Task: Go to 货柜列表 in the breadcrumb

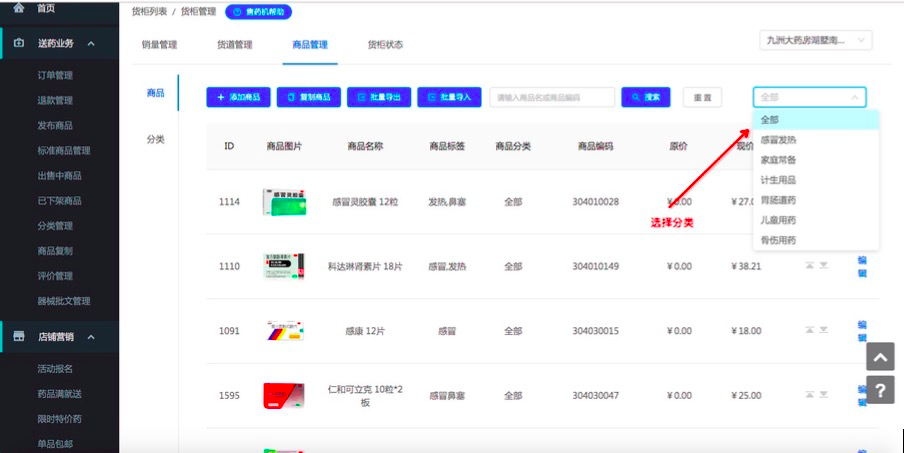Action: [149, 12]
